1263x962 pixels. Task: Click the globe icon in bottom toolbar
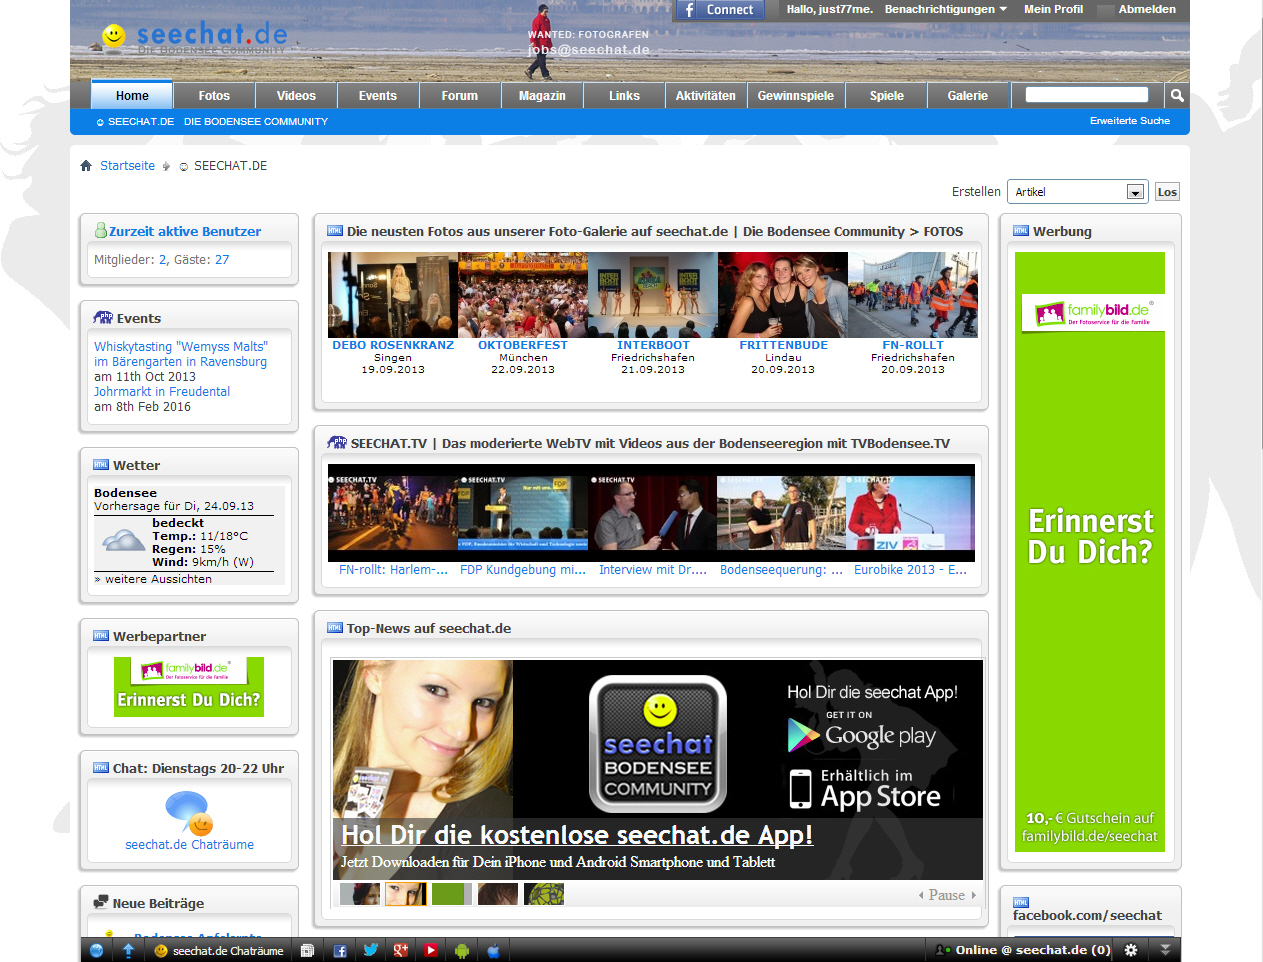96,950
